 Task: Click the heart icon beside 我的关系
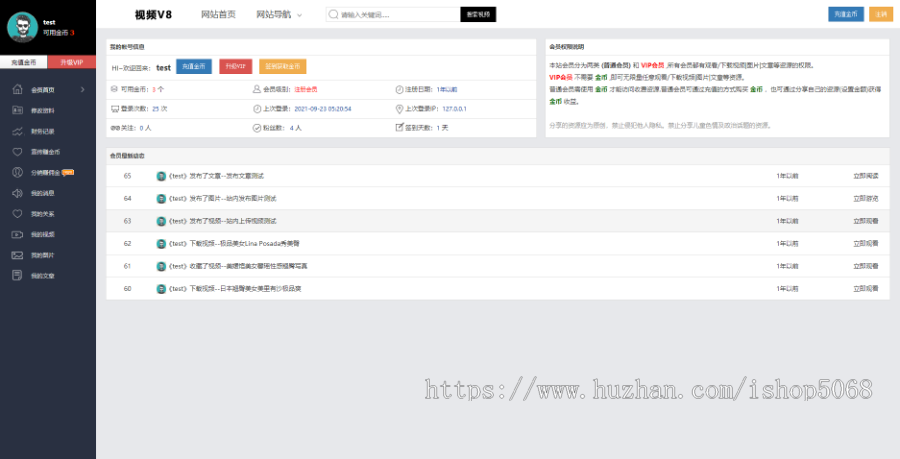pyautogui.click(x=17, y=213)
